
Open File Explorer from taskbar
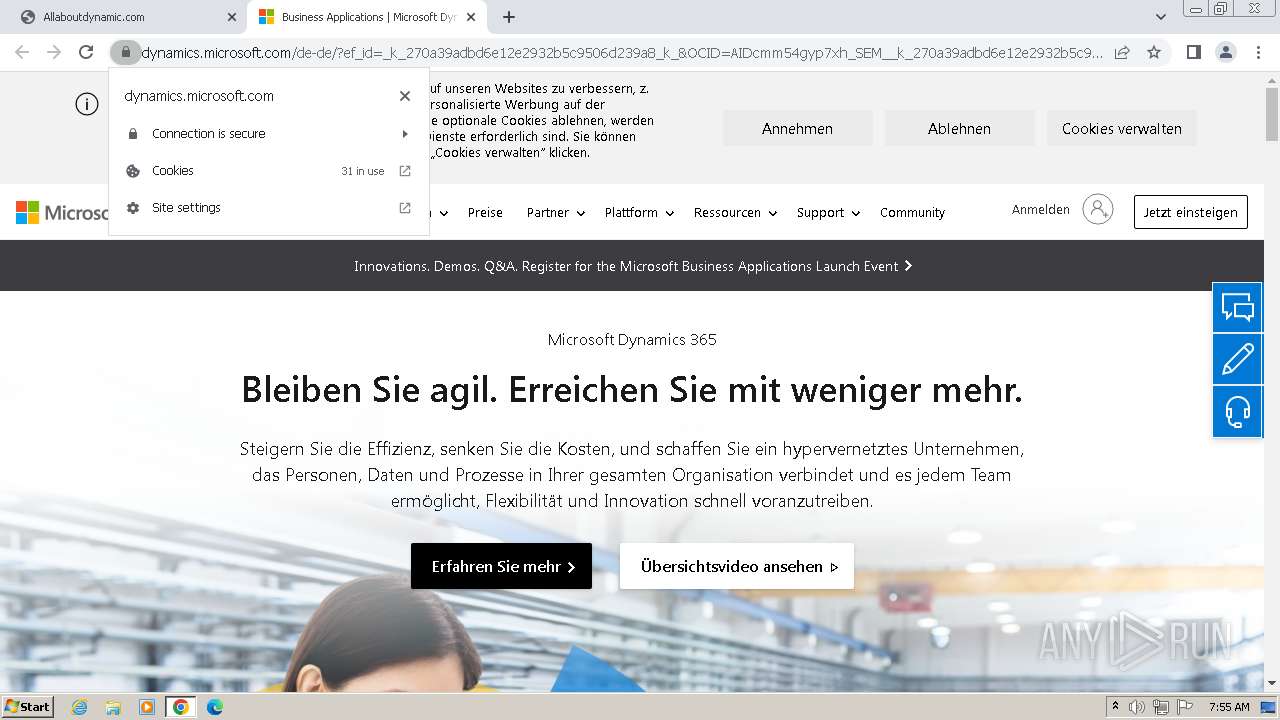[x=113, y=707]
